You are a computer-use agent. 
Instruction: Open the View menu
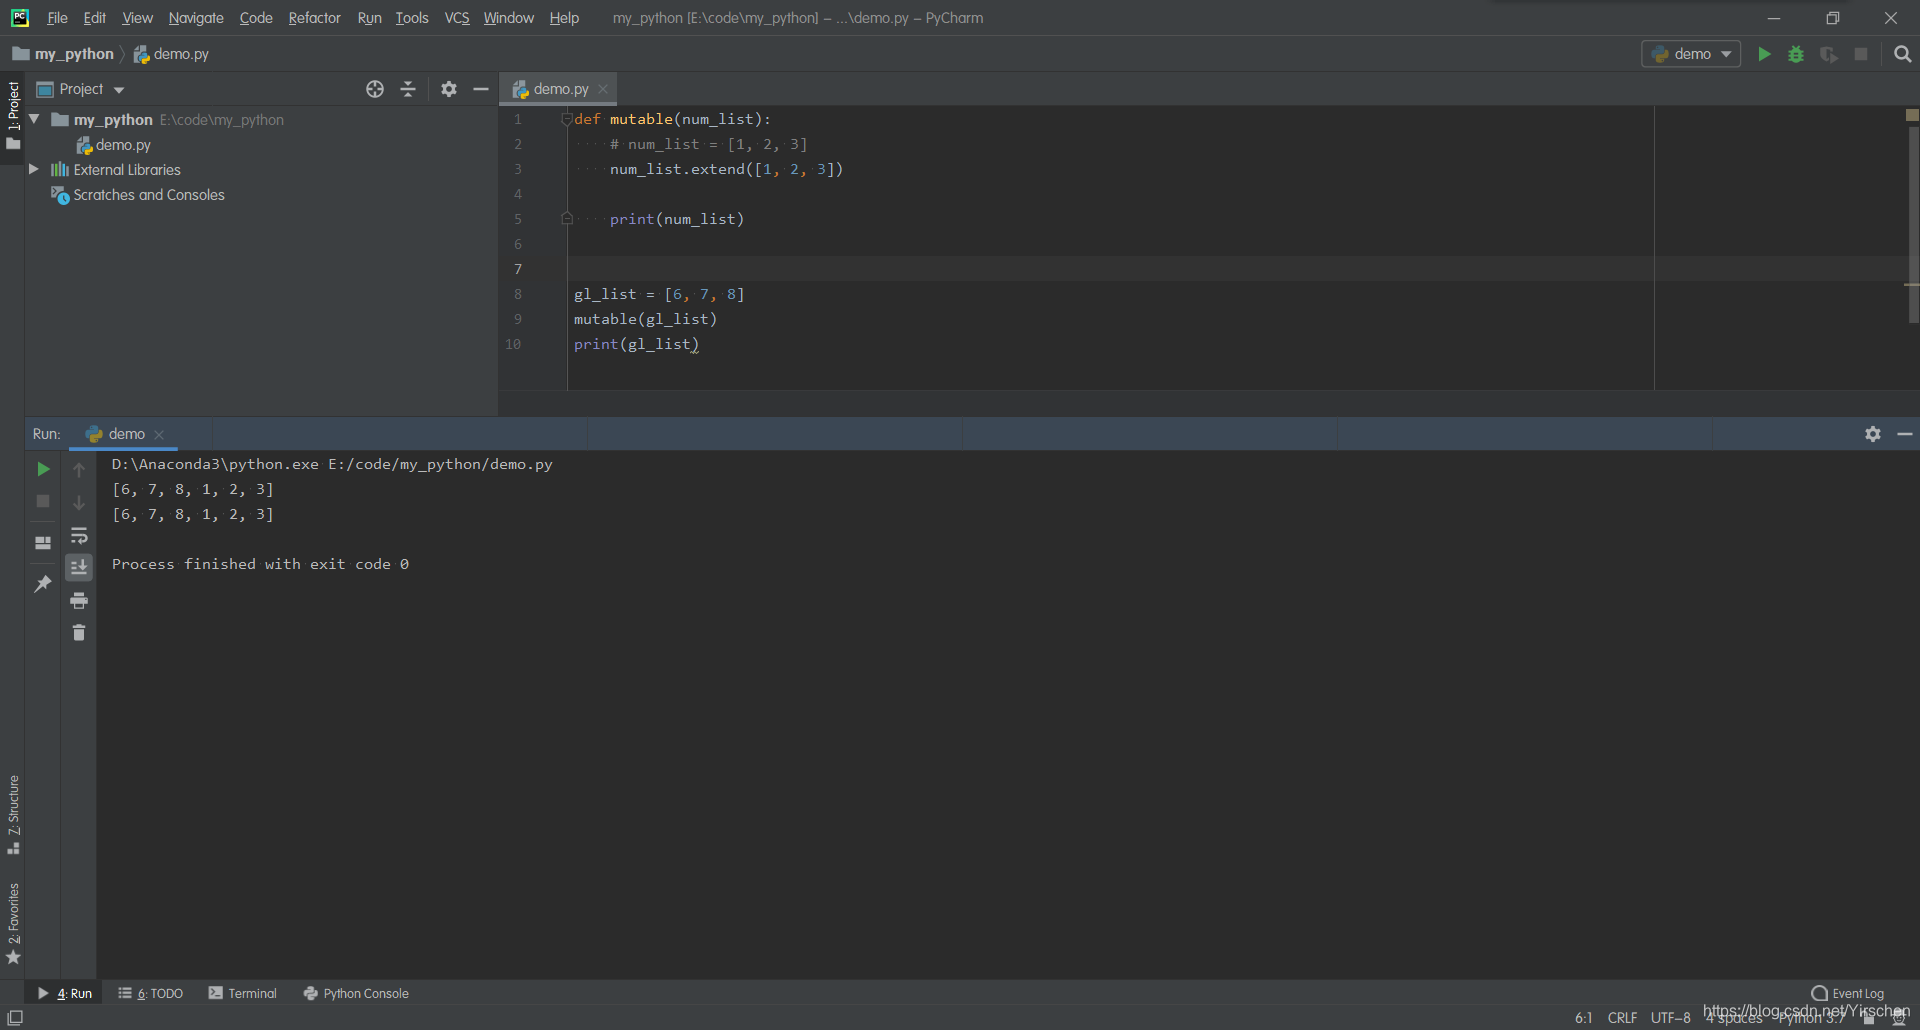pyautogui.click(x=138, y=18)
